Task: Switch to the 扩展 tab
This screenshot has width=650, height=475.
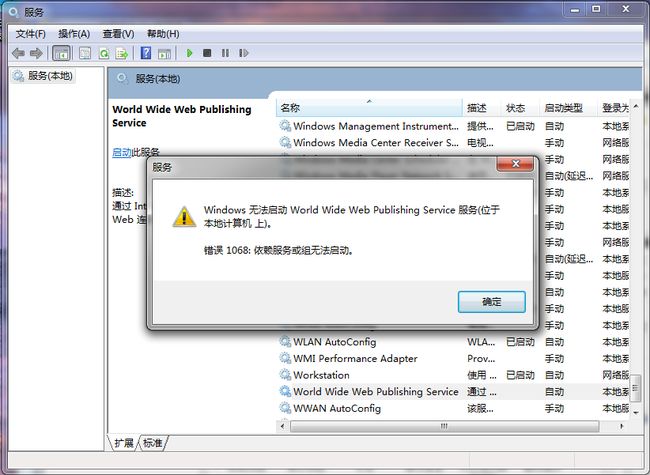Action: pos(124,443)
